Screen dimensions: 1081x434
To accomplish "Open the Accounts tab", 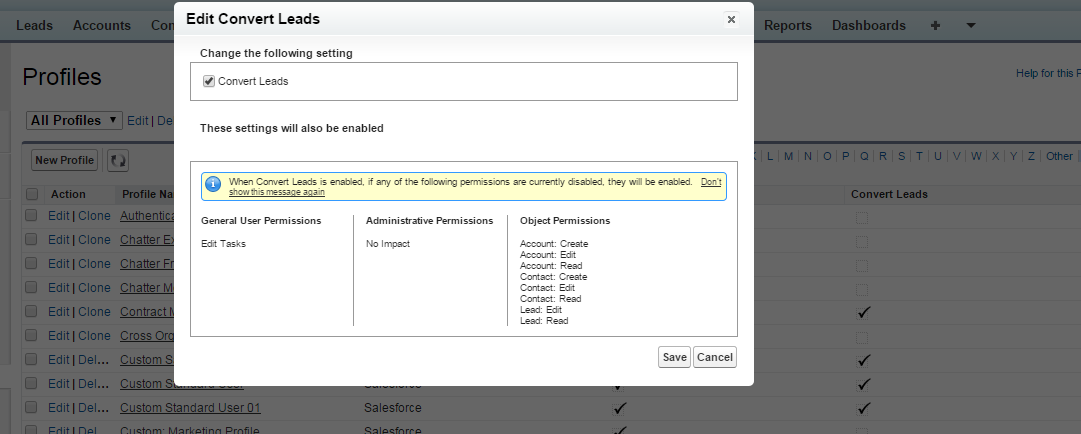I will (101, 25).
